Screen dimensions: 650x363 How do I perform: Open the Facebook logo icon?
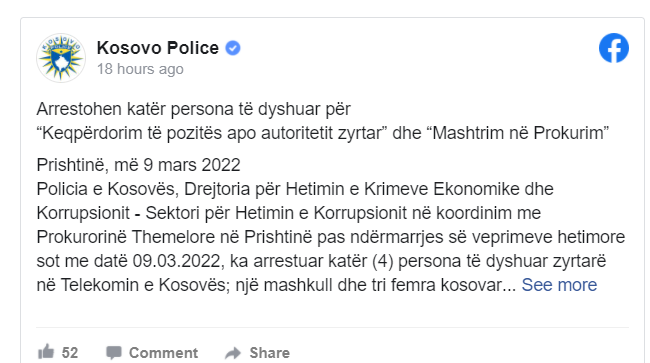tap(614, 48)
